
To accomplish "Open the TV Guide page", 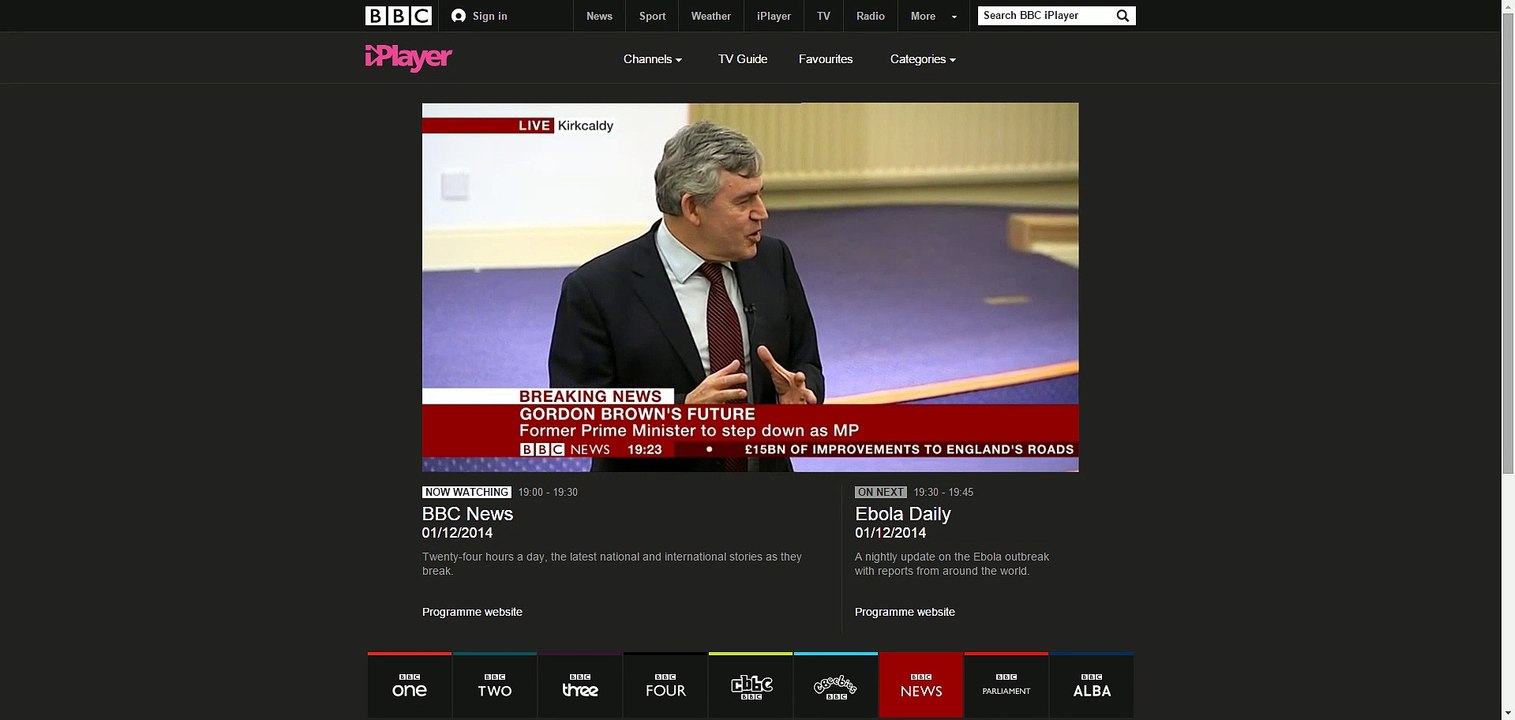I will tap(743, 59).
